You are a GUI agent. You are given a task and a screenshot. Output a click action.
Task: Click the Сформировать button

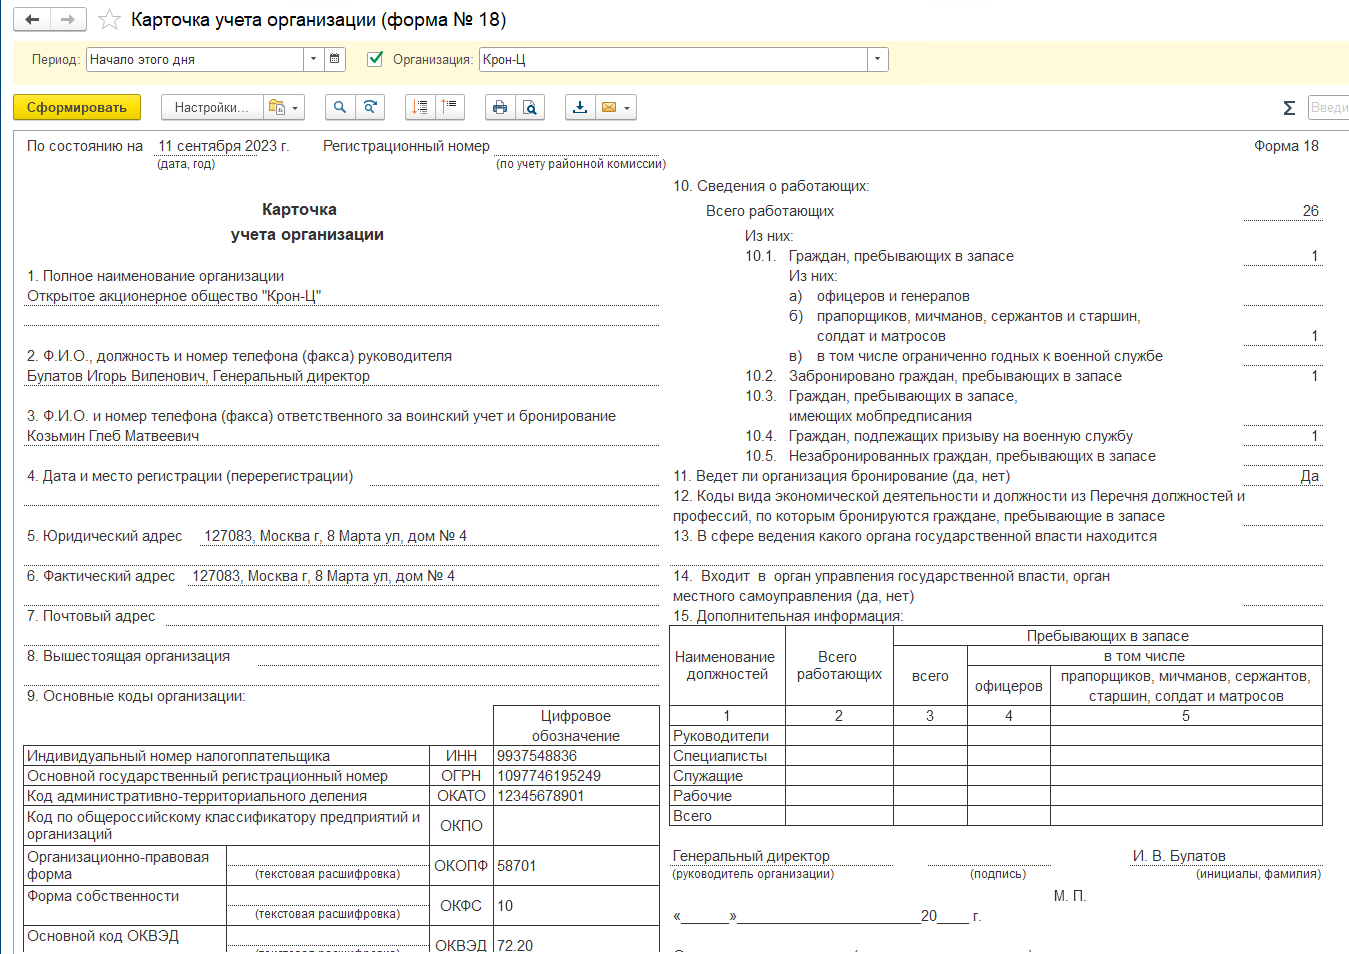(77, 107)
